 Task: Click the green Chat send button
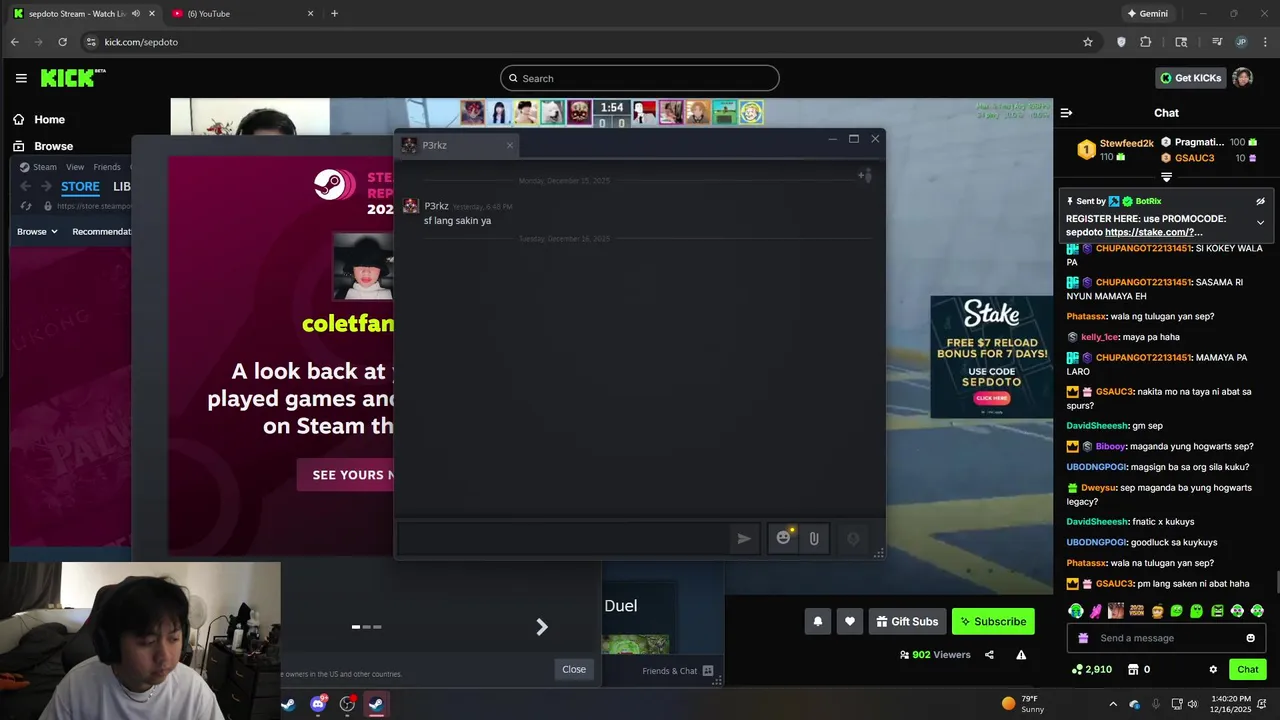click(1247, 669)
